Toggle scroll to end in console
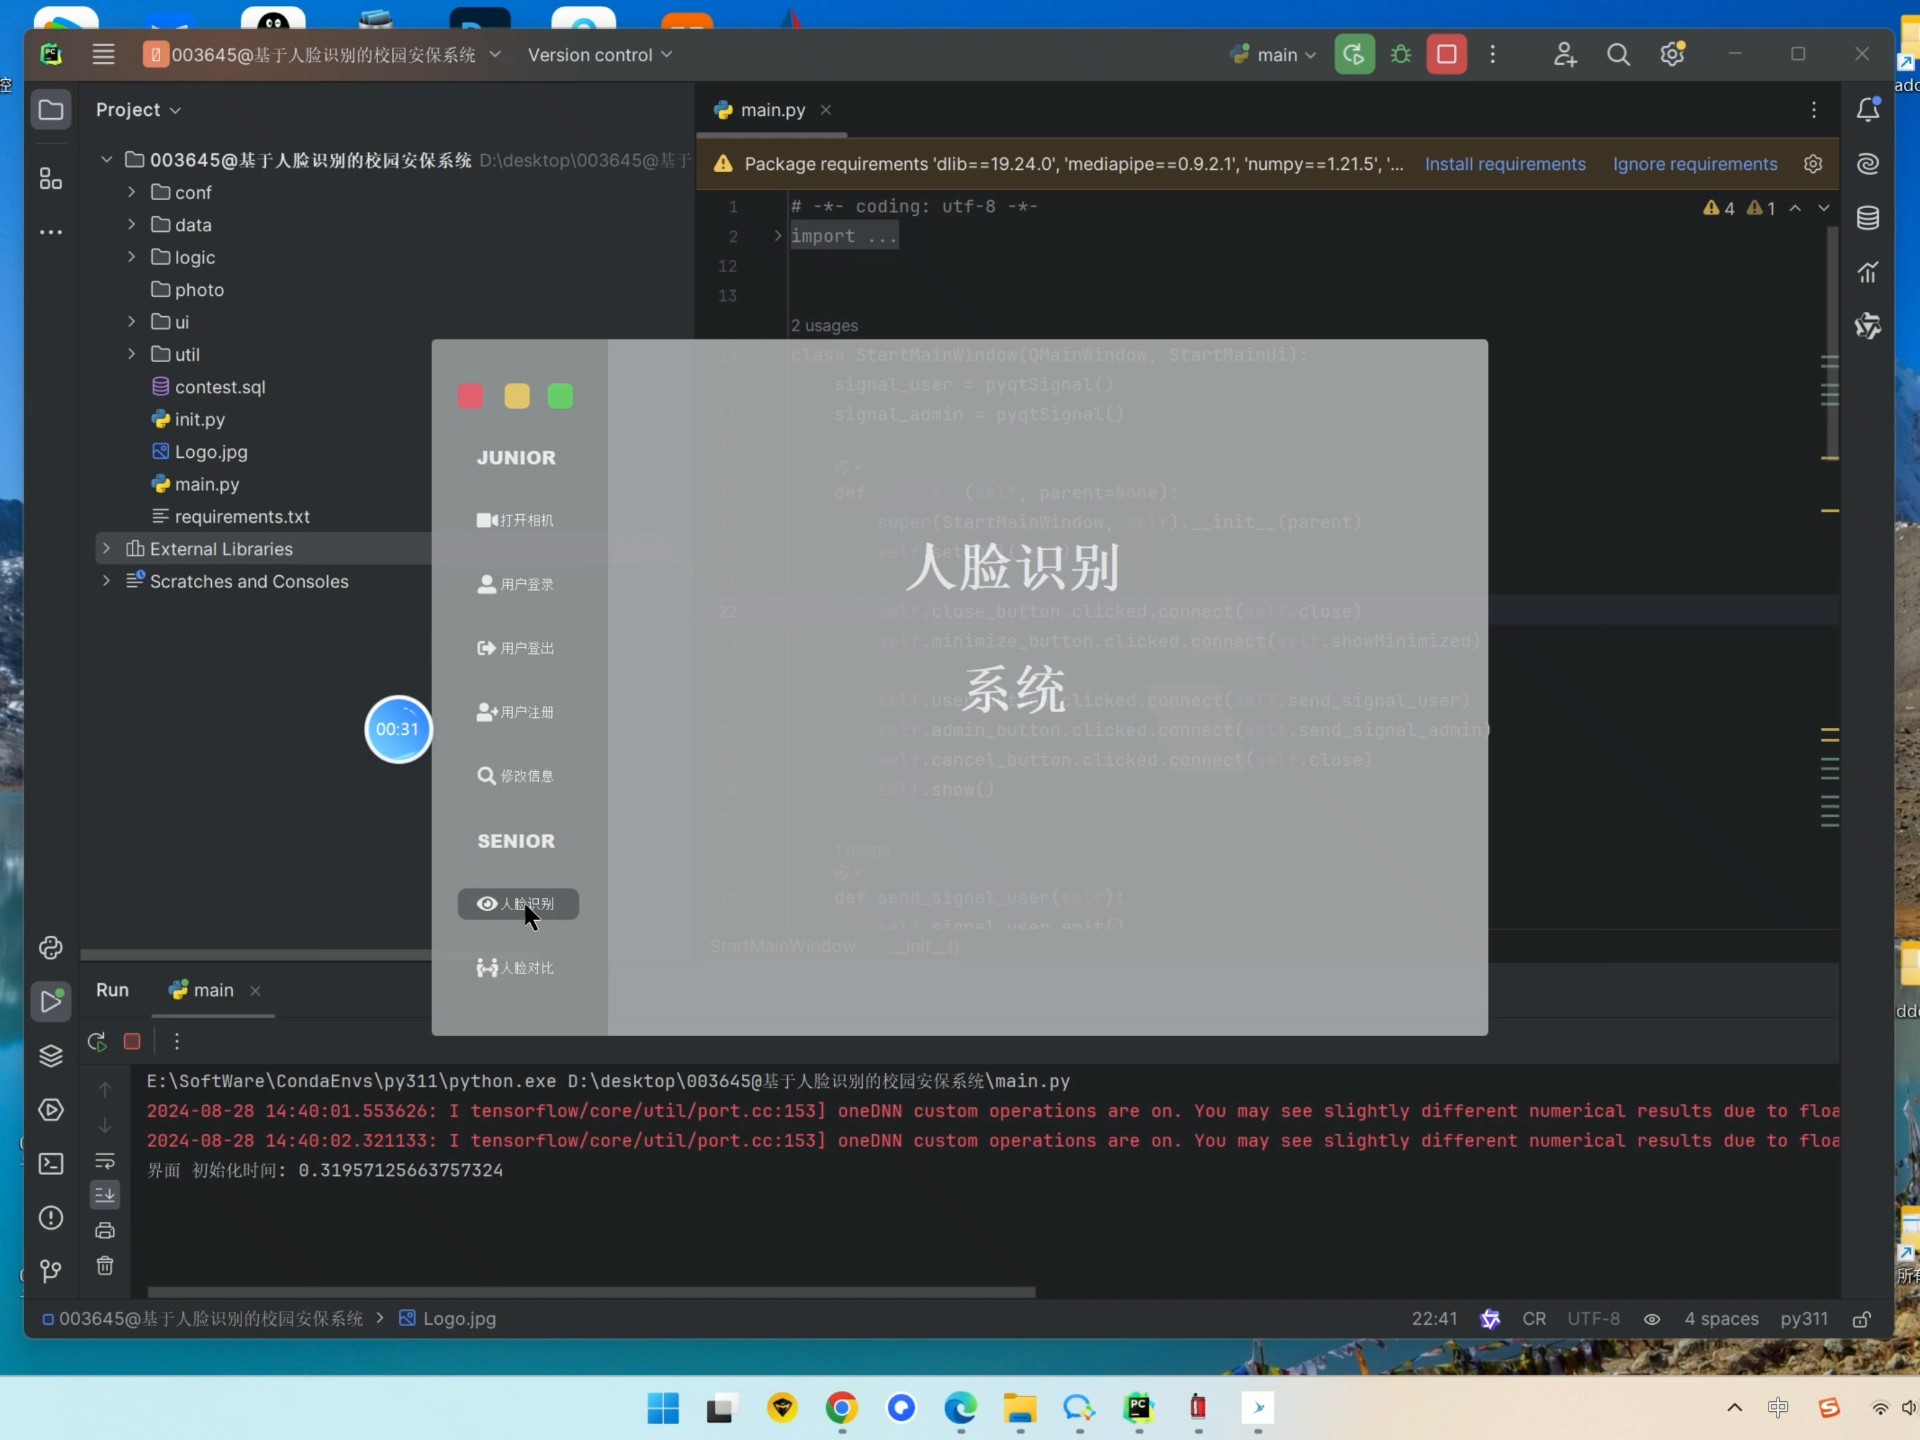 tap(105, 1195)
